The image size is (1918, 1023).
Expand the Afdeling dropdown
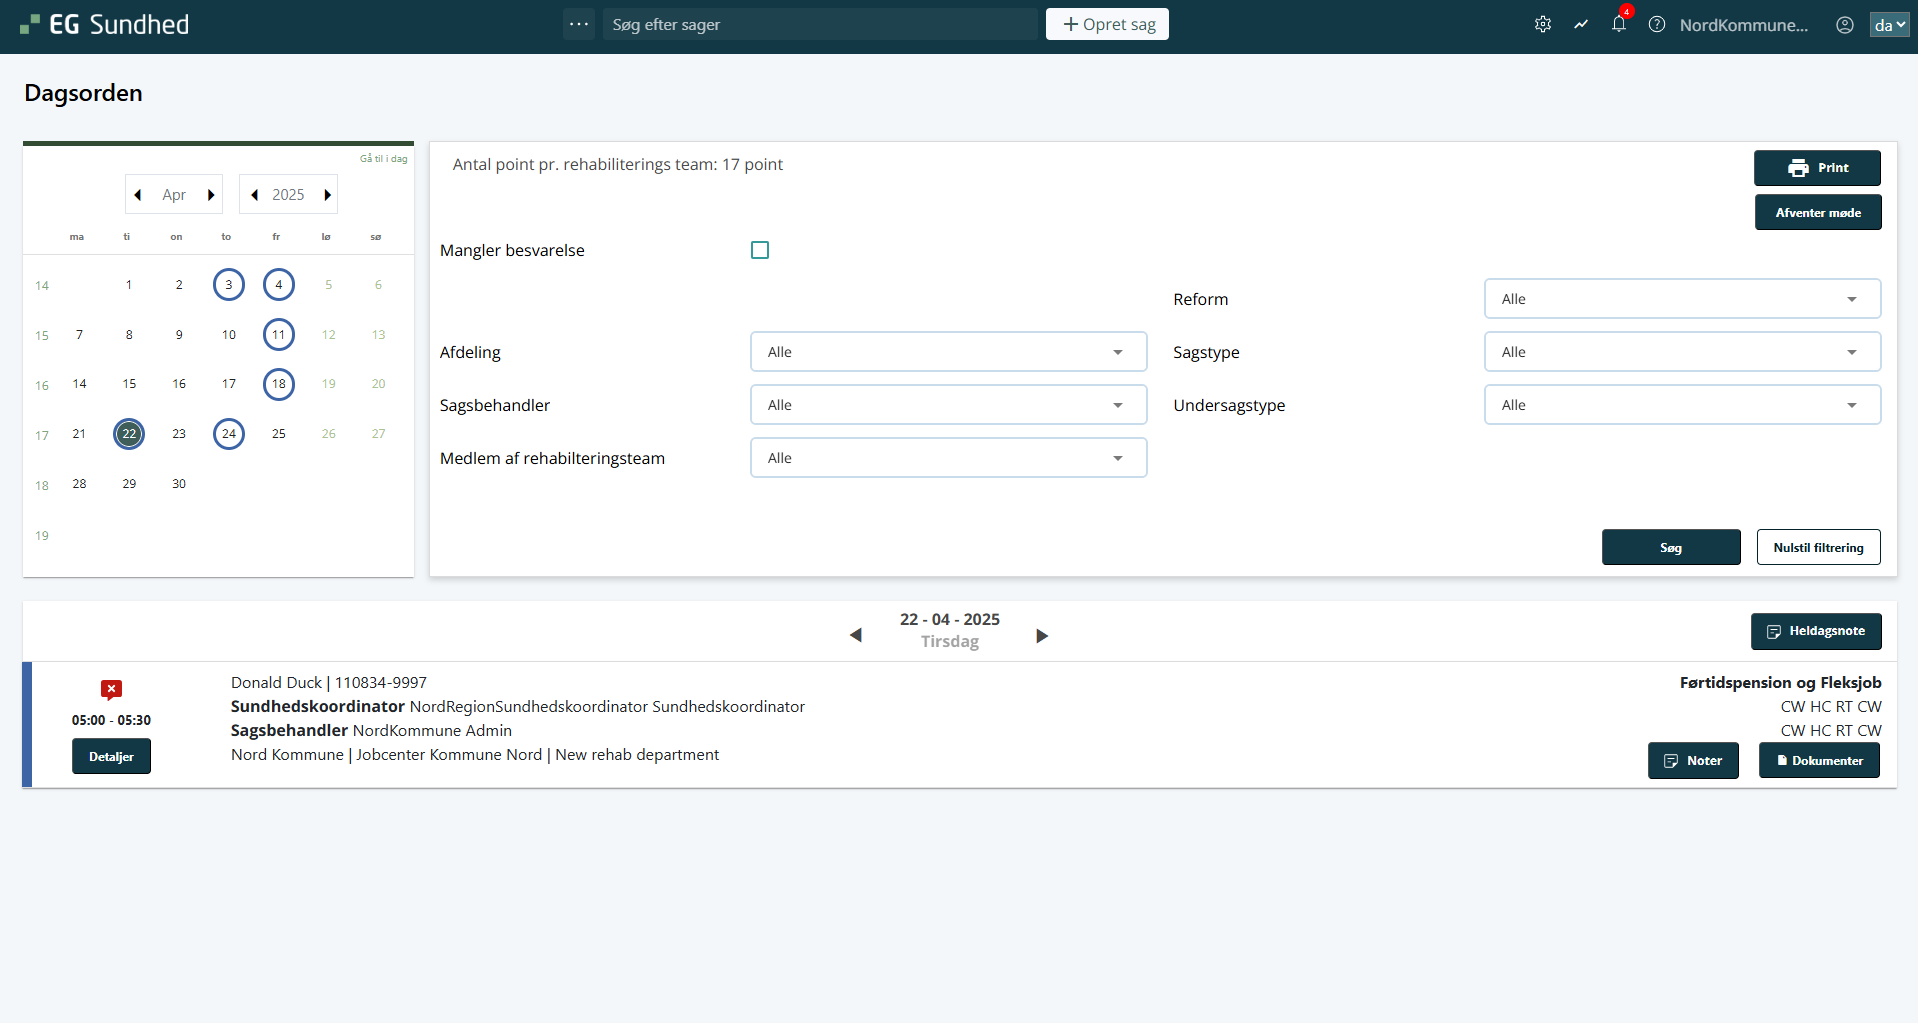point(948,352)
